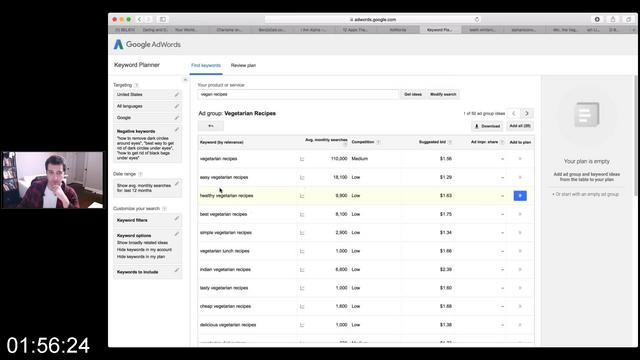
Task: Go to next ad group idea
Action: (x=527, y=113)
